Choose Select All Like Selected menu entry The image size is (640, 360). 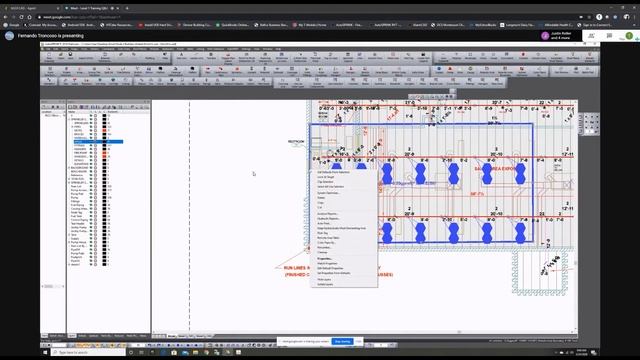click(331, 187)
